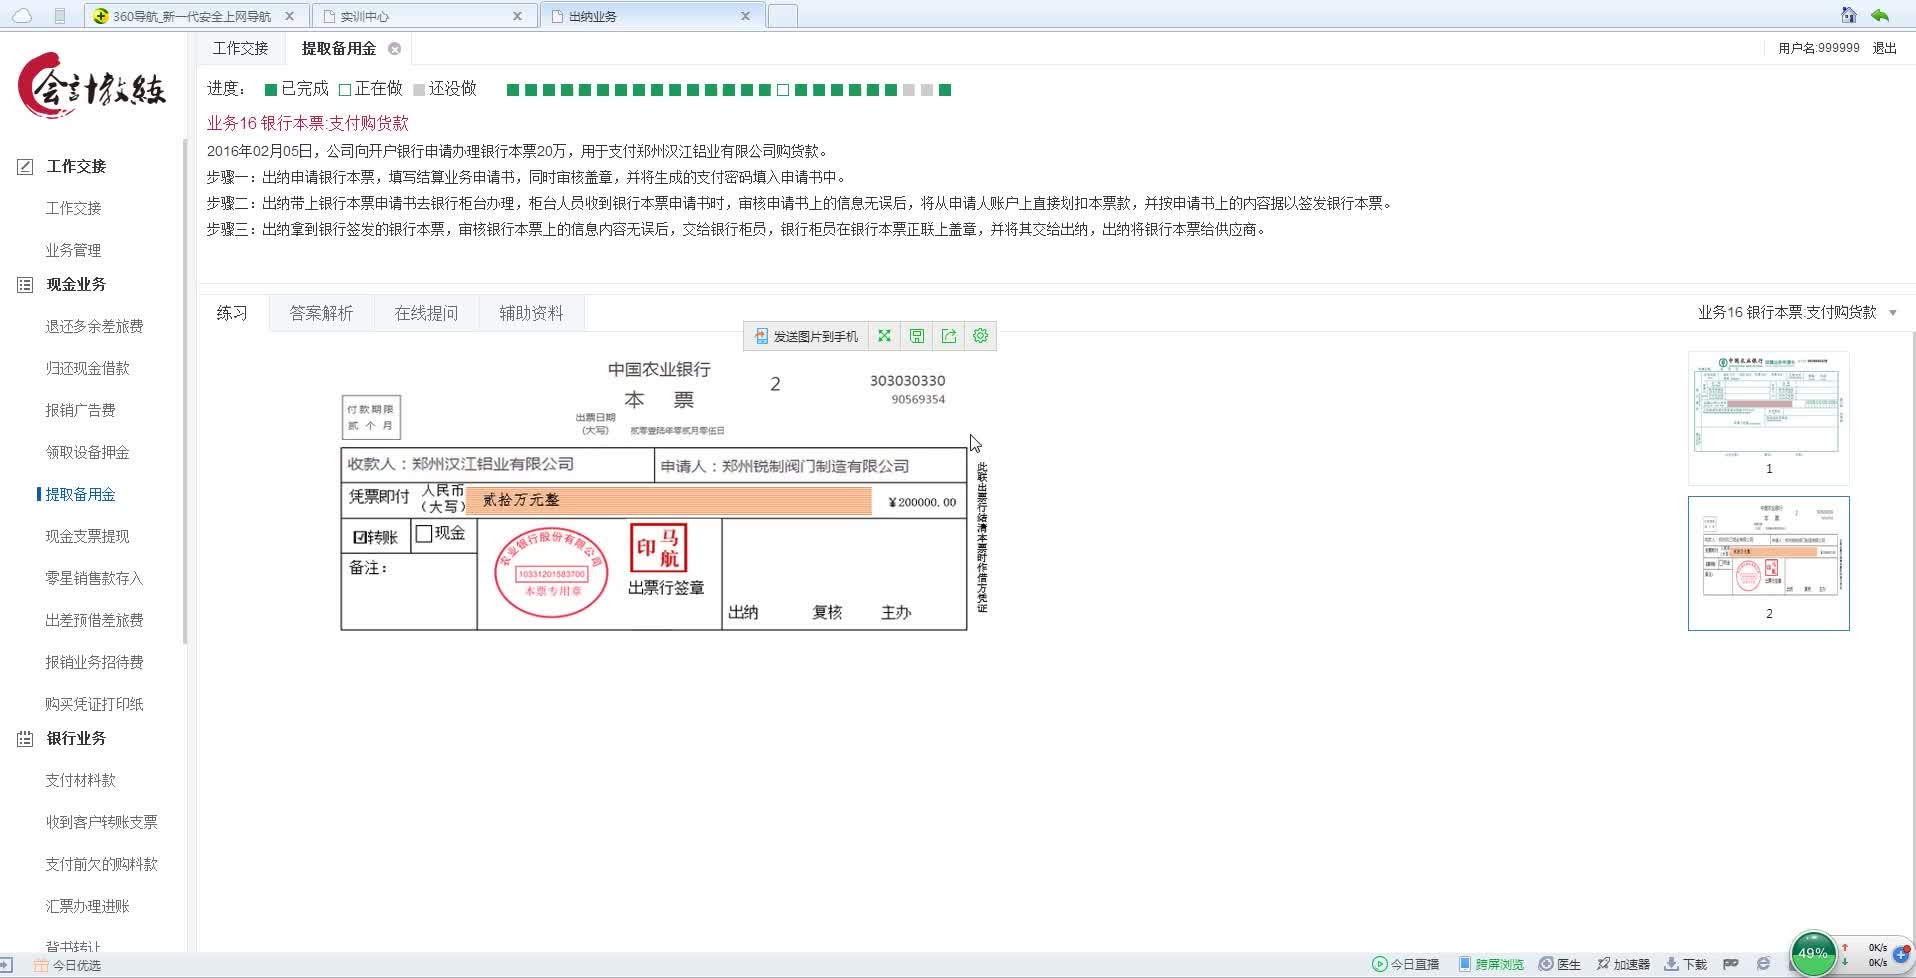Click the sidebar vertical scrollbar
Screen dimensions: 1916x978
(x=185, y=390)
